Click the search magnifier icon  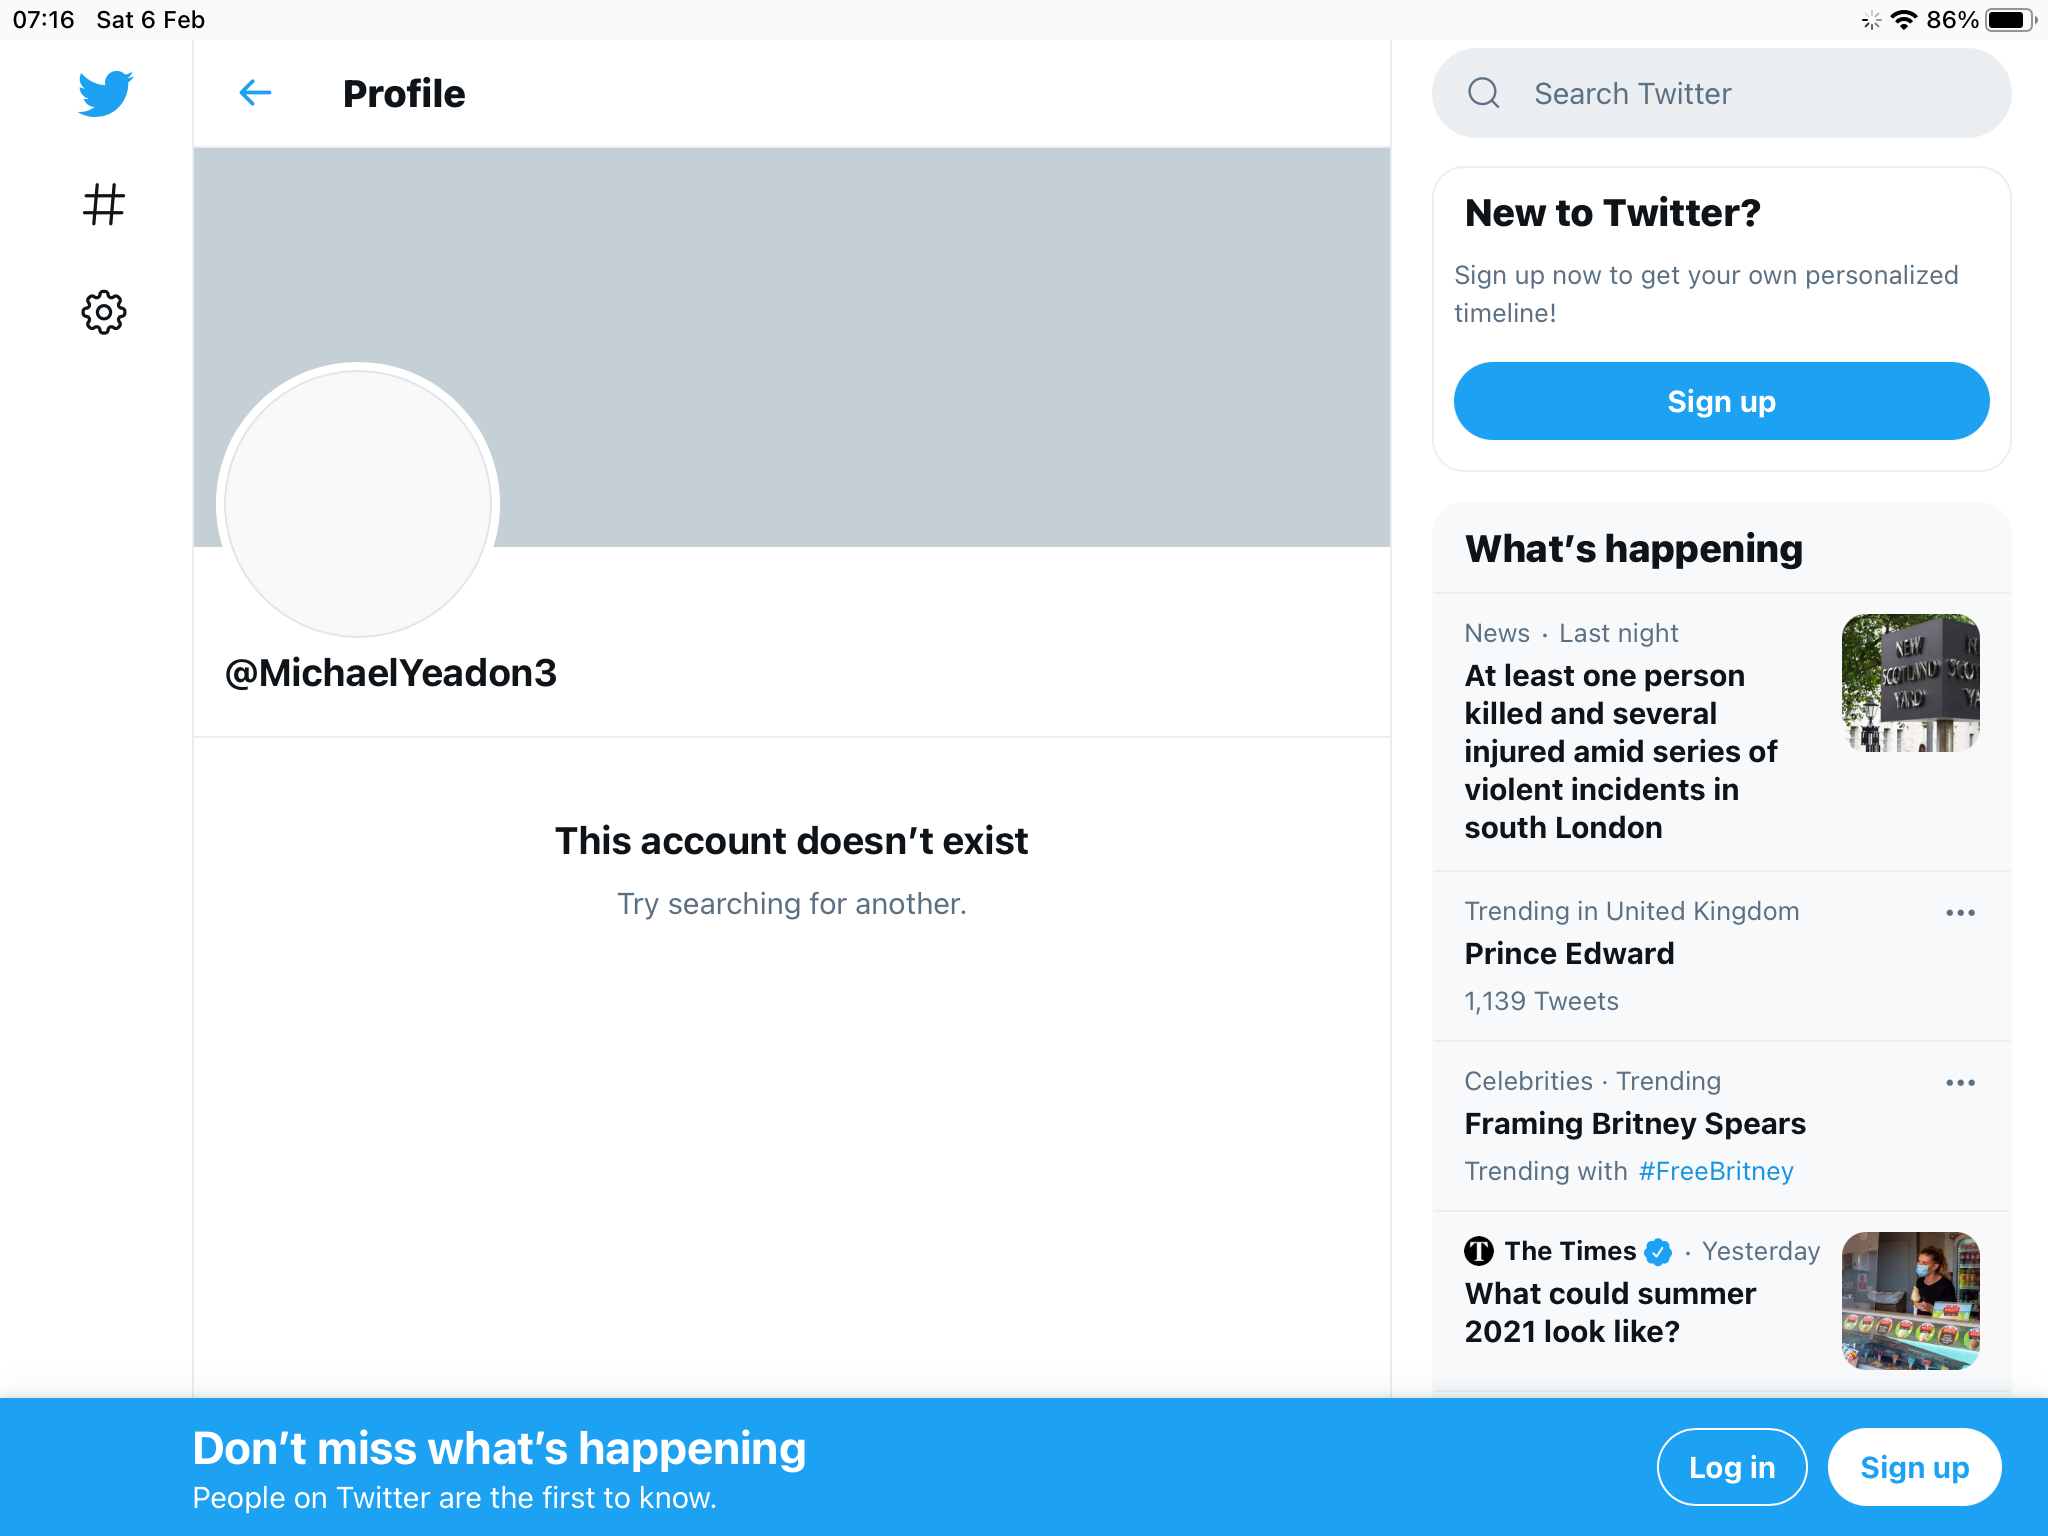1484,94
